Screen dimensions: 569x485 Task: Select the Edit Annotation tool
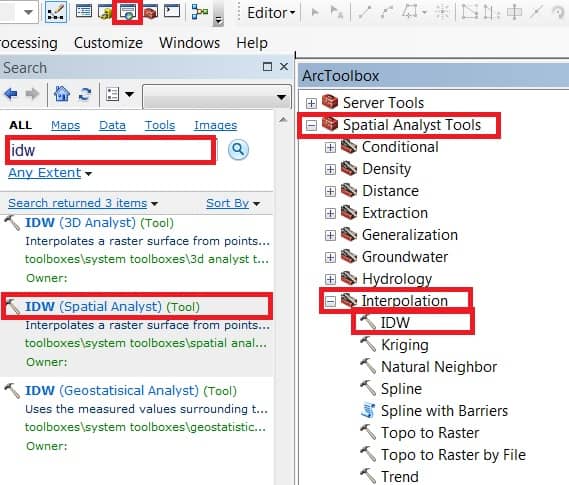tap(337, 13)
